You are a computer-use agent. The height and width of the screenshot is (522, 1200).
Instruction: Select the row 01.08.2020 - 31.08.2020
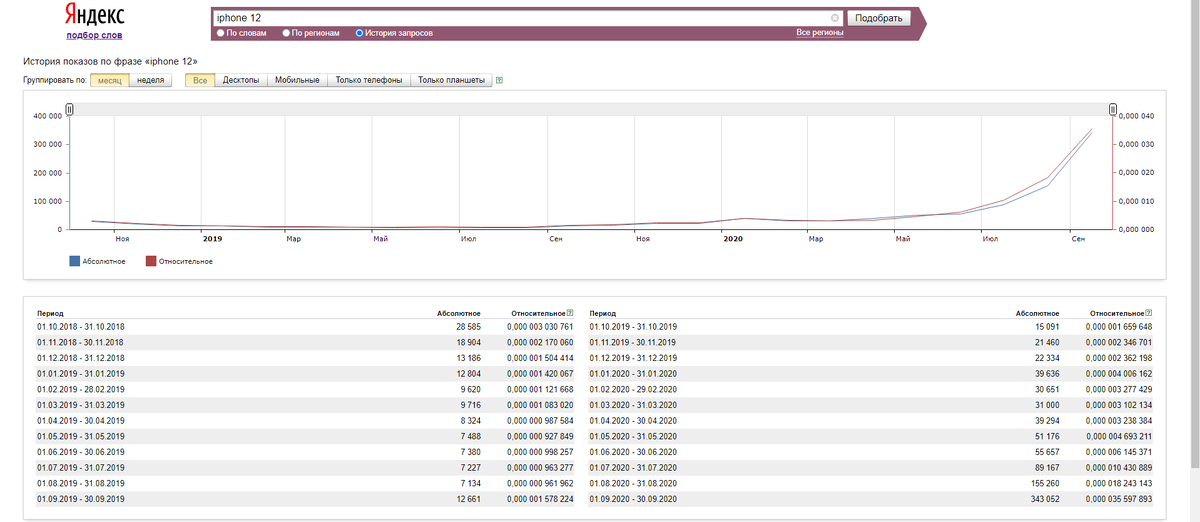pyautogui.click(x=872, y=483)
